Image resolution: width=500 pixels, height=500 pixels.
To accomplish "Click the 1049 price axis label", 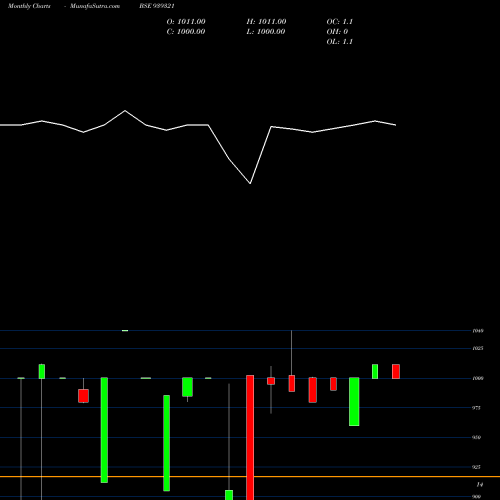I will coord(478,331).
